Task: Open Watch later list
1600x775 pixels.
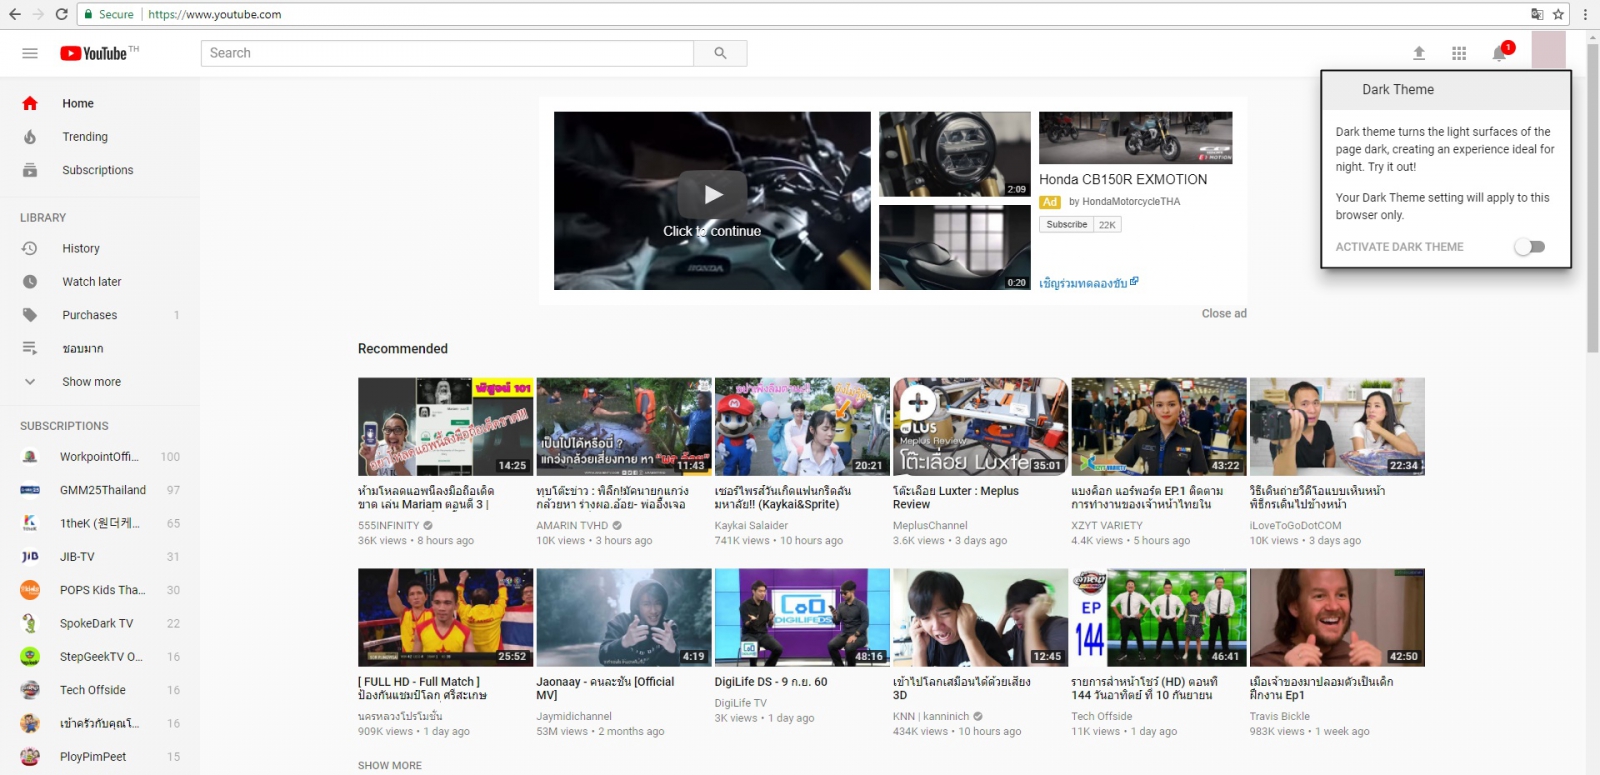Action: [x=92, y=282]
